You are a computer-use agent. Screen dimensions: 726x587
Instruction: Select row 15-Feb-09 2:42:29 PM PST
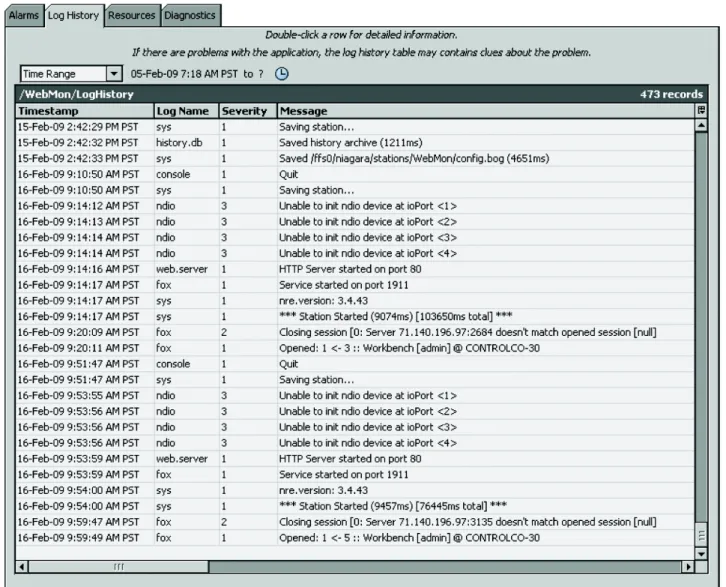(x=355, y=127)
